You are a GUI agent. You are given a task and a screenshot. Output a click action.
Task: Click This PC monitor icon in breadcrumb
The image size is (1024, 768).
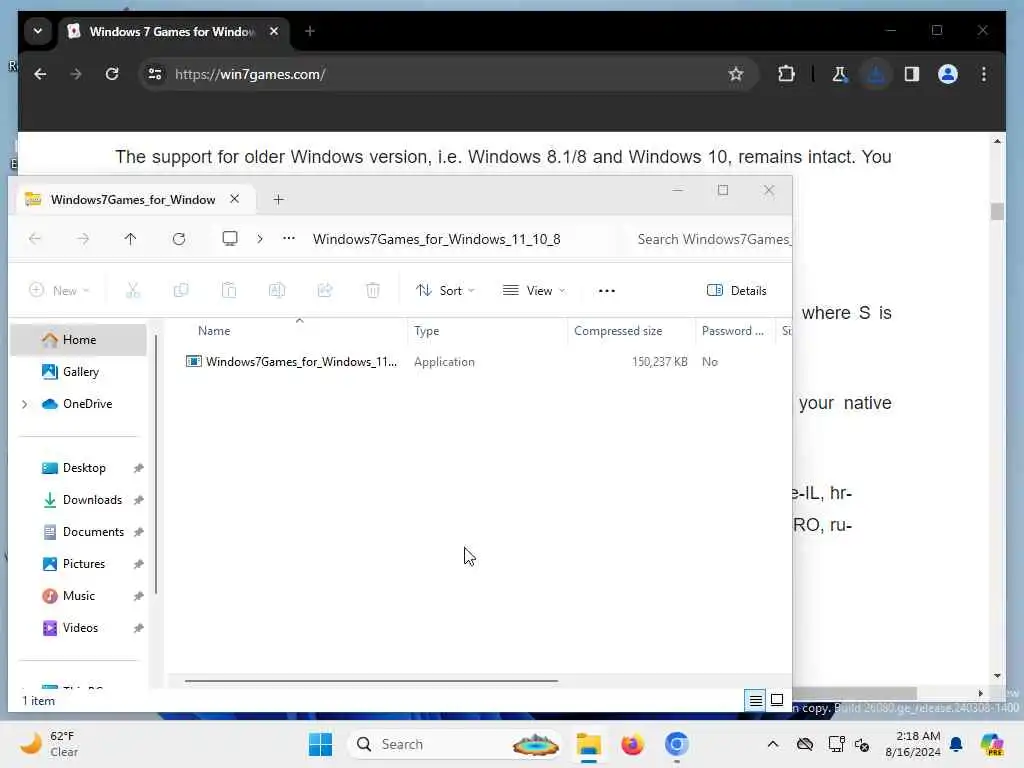tap(230, 239)
